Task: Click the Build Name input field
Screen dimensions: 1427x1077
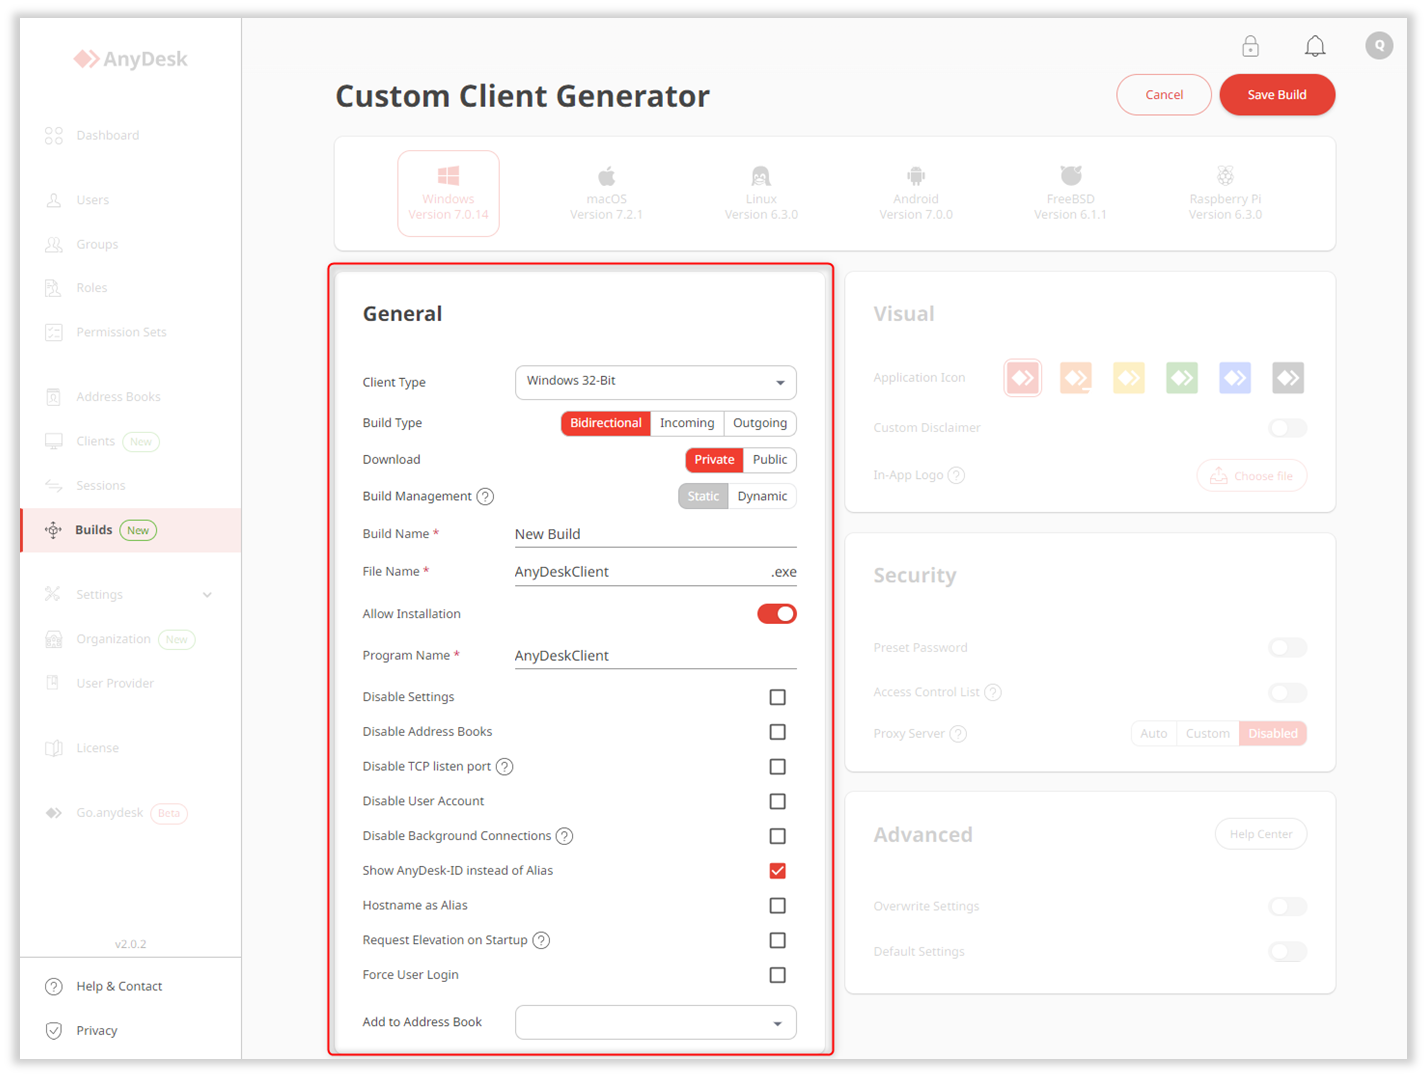Action: click(656, 535)
